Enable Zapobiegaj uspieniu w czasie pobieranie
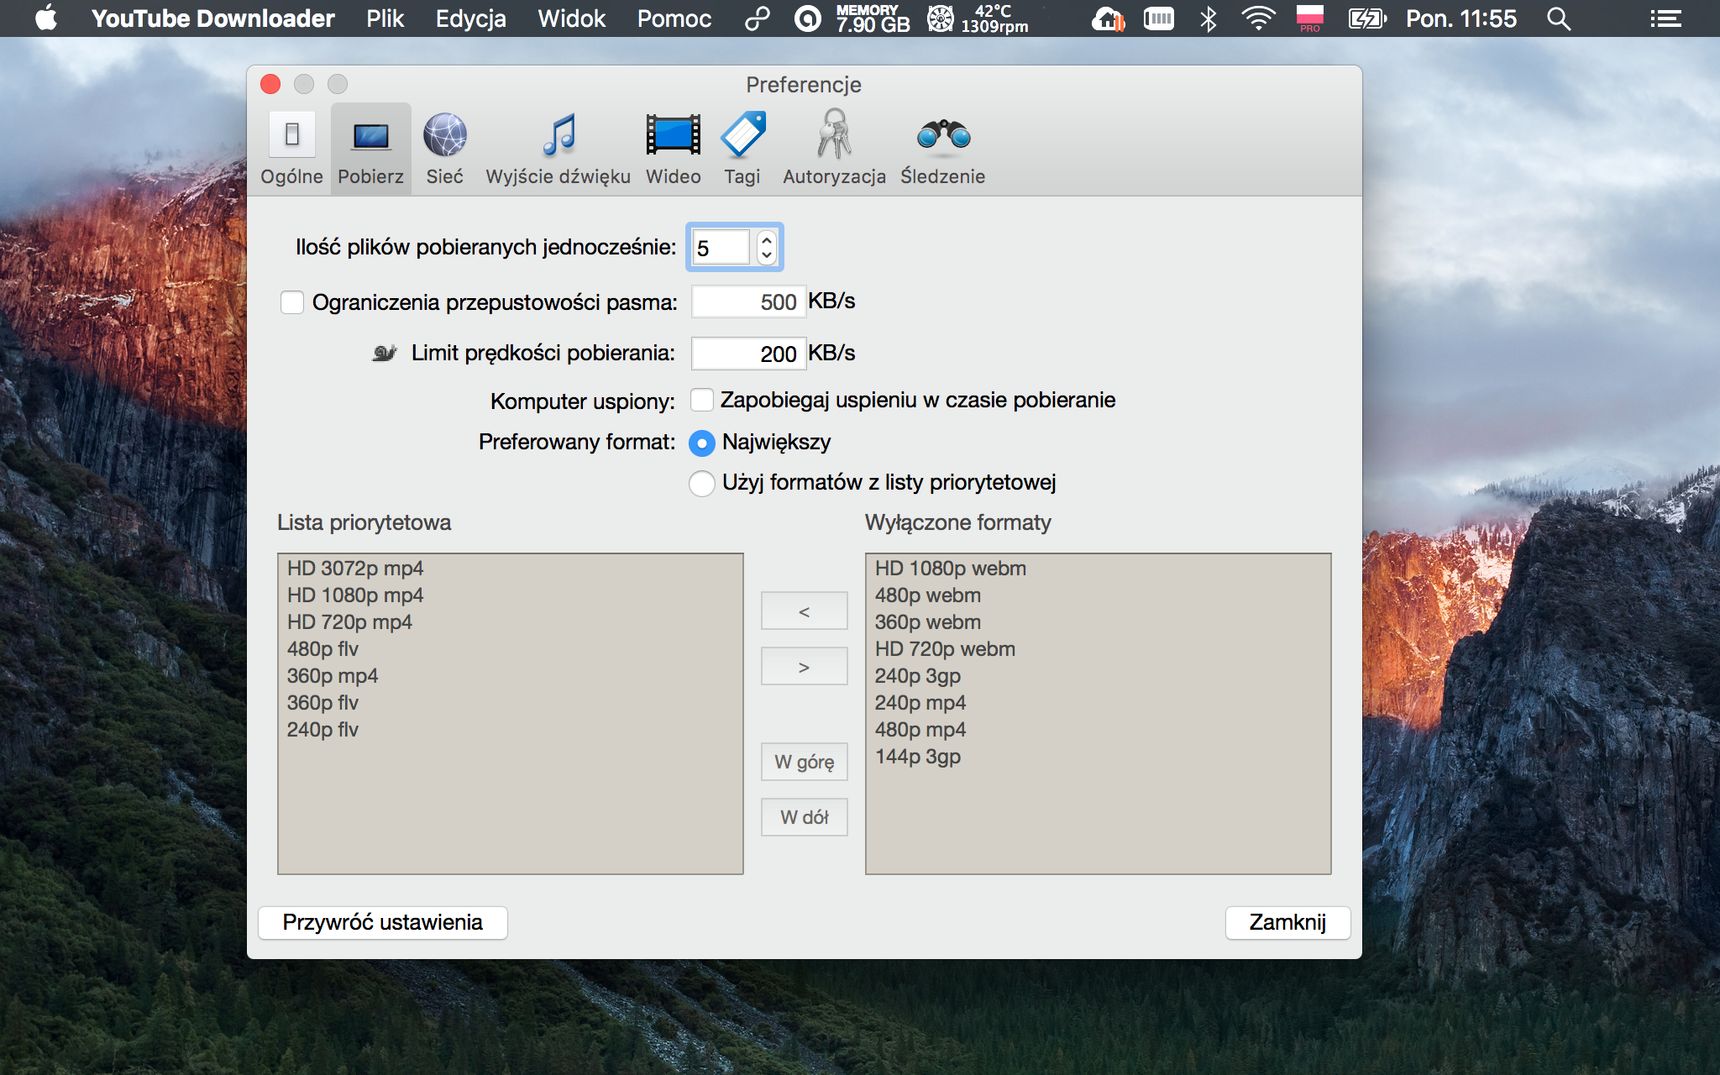This screenshot has height=1075, width=1720. click(x=702, y=400)
